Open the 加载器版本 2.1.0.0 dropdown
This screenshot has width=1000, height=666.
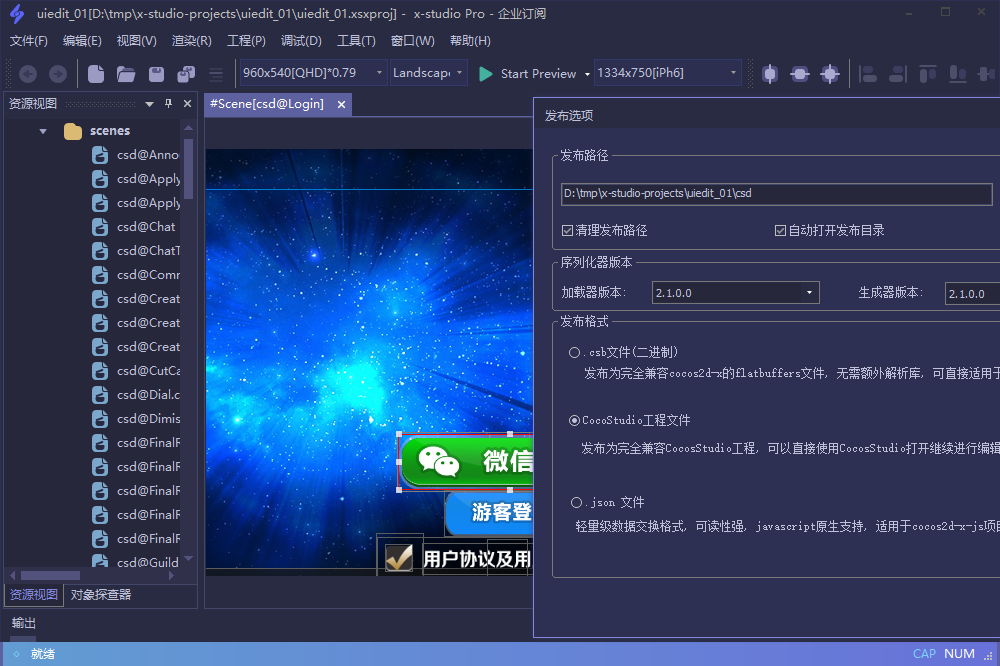809,293
